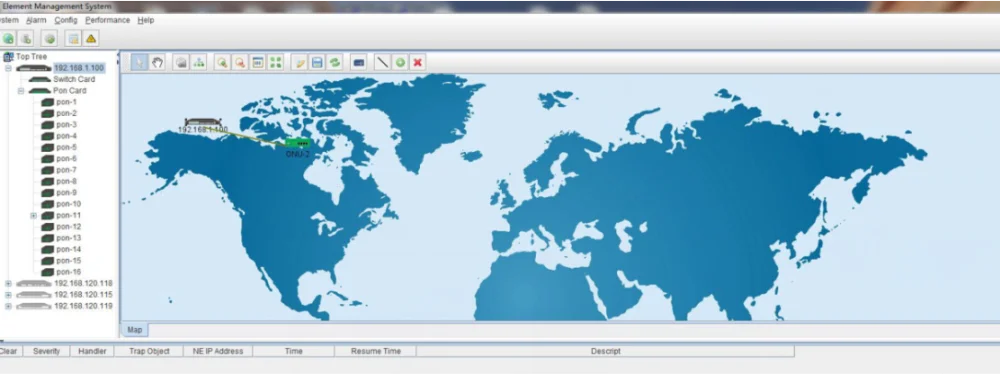
Task: Click the red X delete icon
Action: pos(418,63)
